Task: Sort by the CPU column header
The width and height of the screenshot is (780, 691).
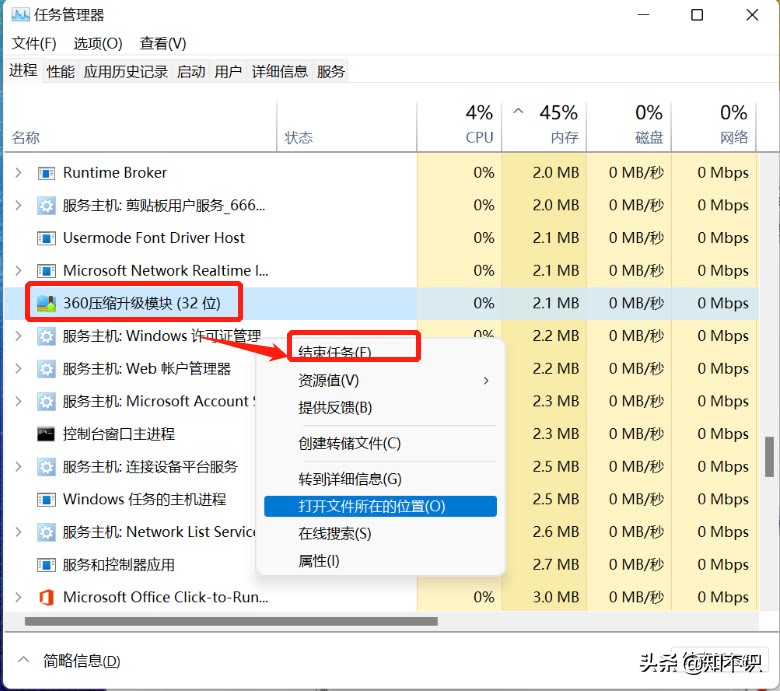Action: pos(459,126)
